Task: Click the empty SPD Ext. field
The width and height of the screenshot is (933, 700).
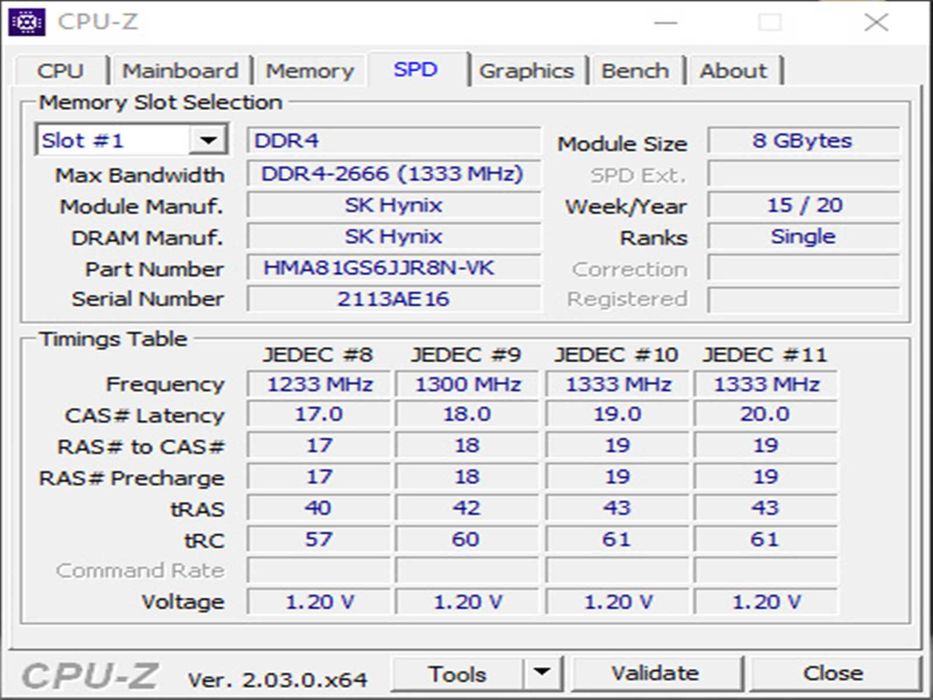Action: [803, 173]
